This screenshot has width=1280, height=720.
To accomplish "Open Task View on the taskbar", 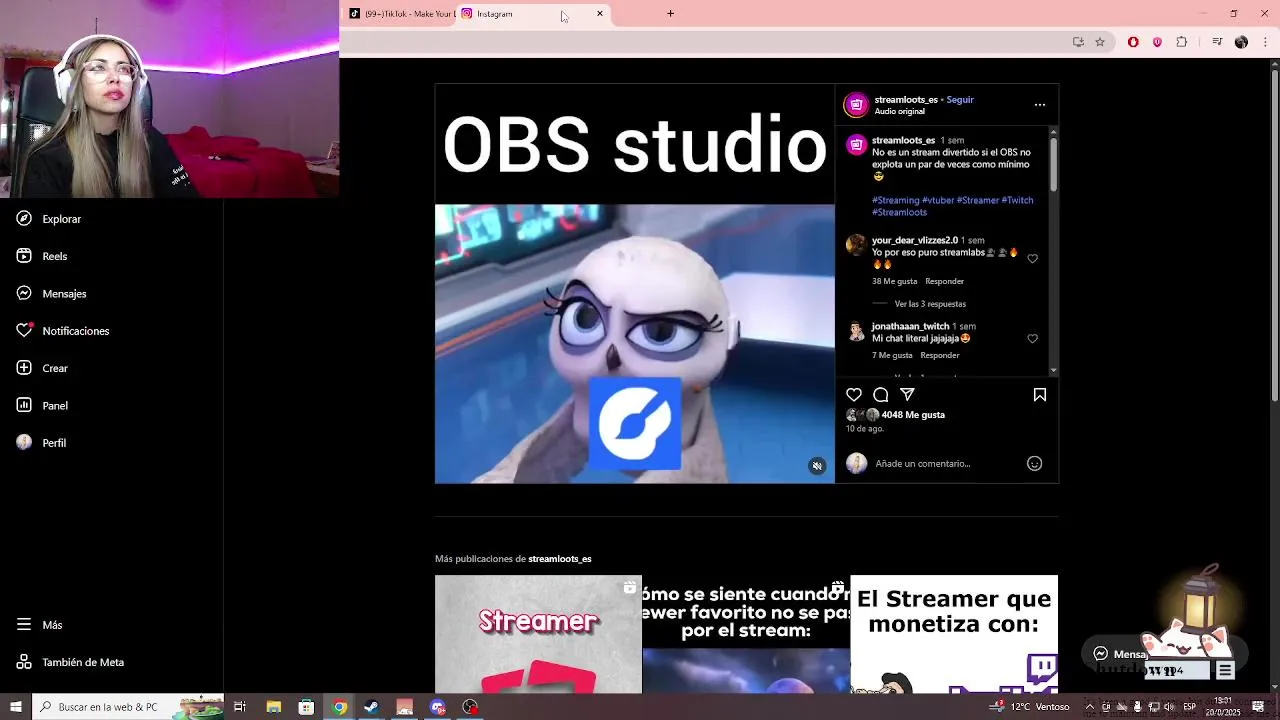I will (x=240, y=707).
